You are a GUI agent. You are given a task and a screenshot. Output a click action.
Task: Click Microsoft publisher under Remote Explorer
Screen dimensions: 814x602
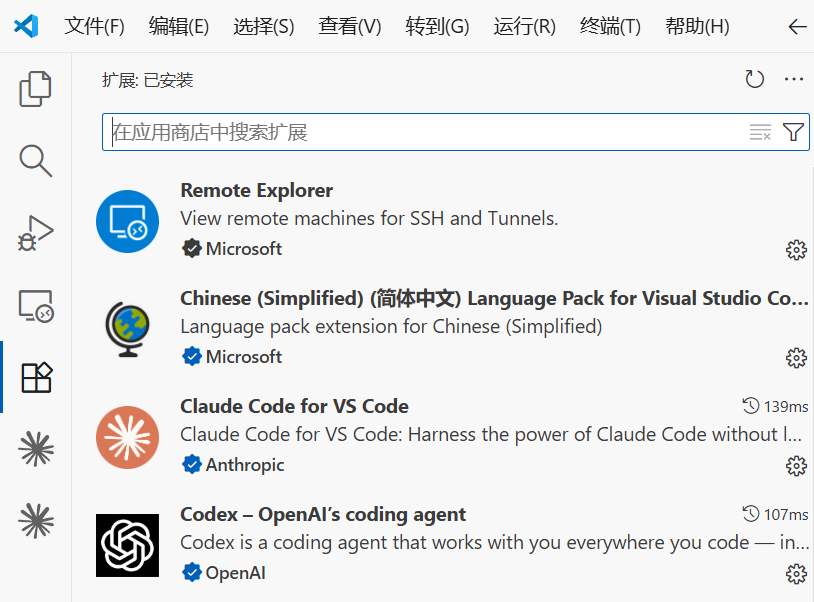(x=243, y=249)
